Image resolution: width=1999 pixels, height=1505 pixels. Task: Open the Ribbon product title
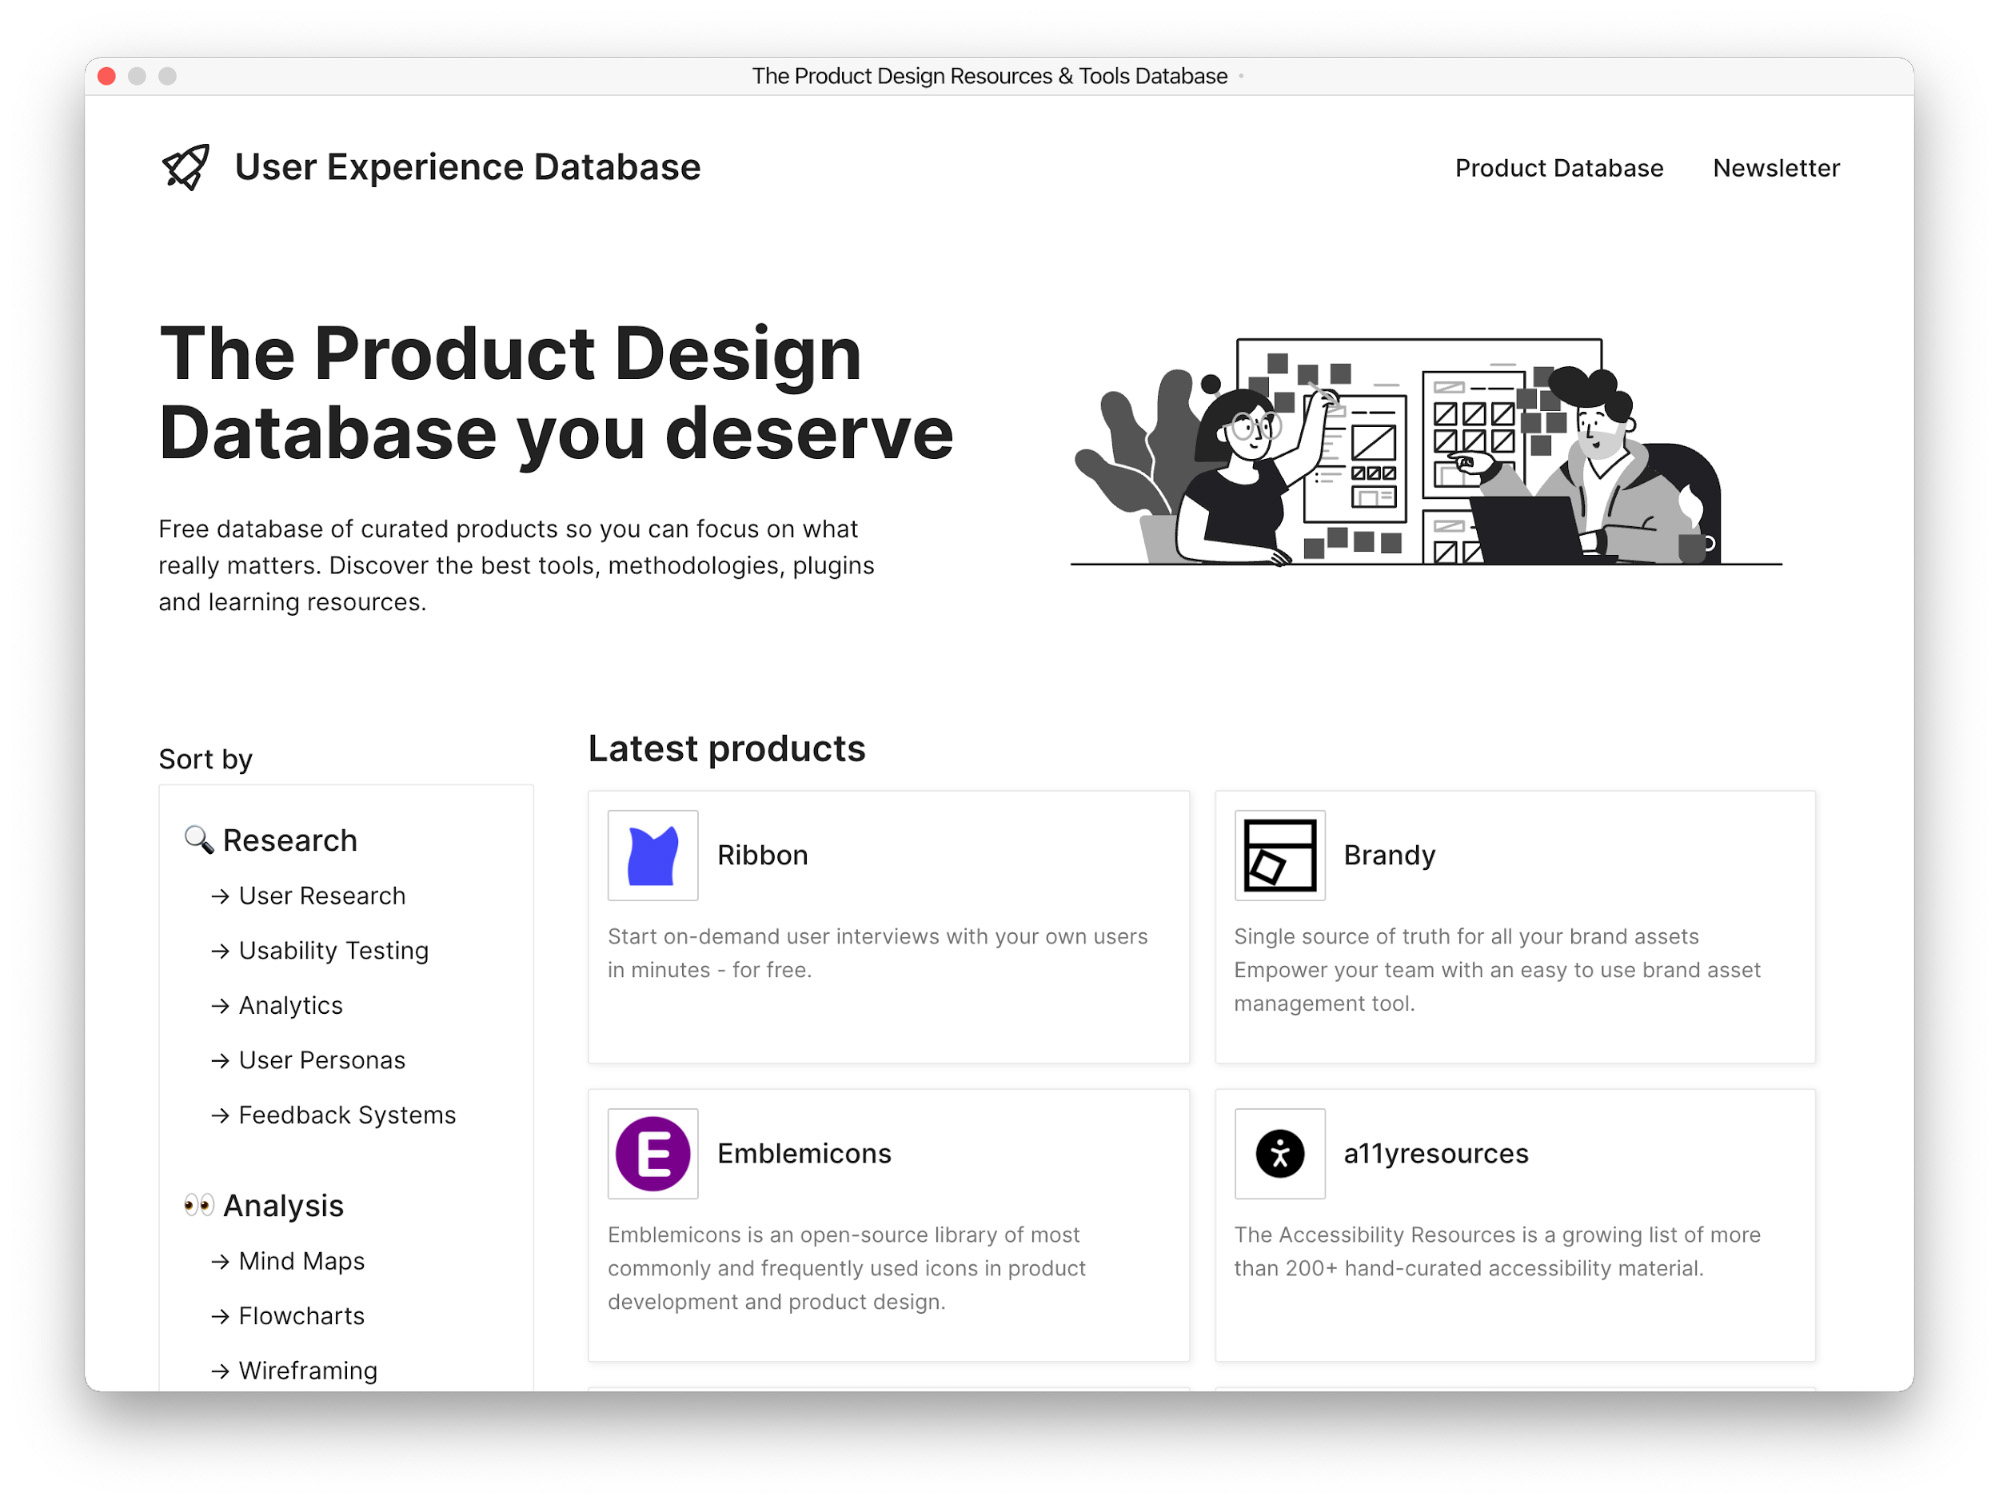click(762, 855)
